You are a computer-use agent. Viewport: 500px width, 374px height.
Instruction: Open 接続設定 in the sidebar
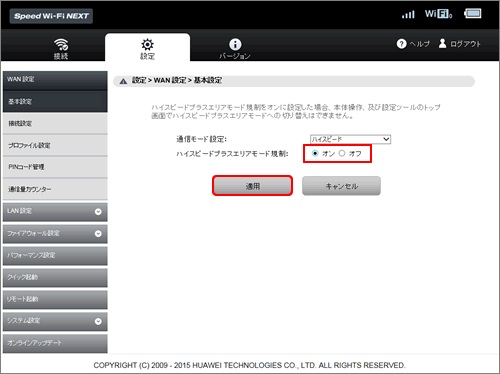55,123
